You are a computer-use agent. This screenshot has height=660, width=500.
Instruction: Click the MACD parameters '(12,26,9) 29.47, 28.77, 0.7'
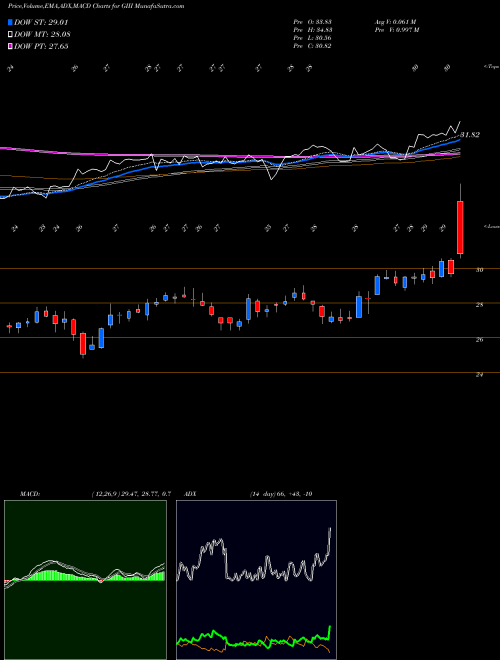130,494
